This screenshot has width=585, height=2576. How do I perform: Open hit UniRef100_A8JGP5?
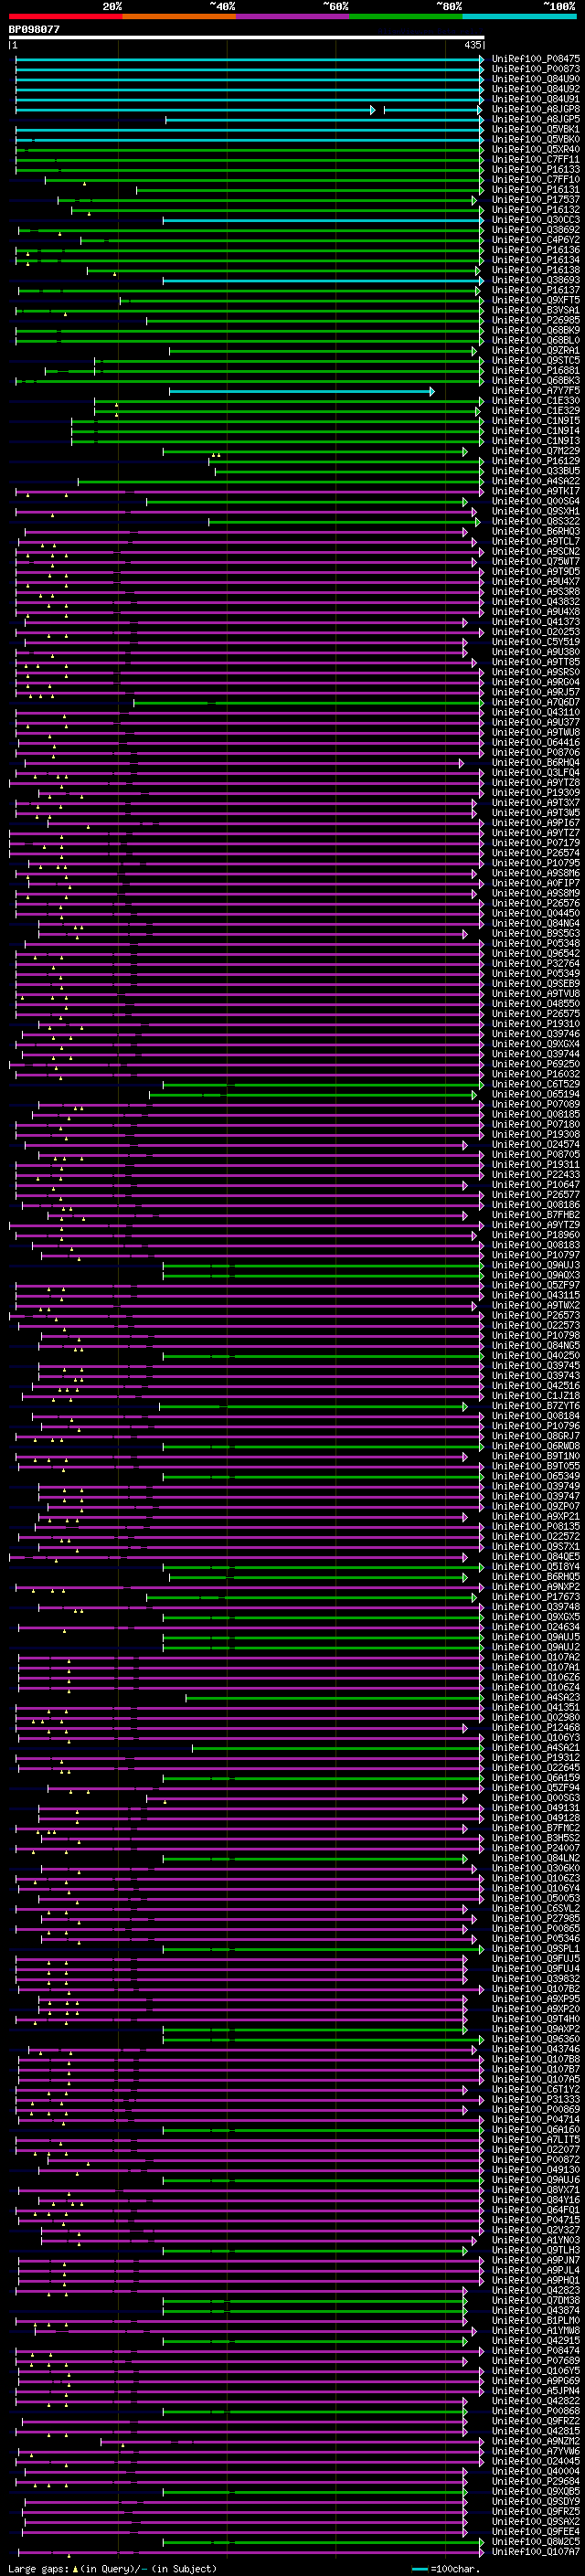pos(536,119)
